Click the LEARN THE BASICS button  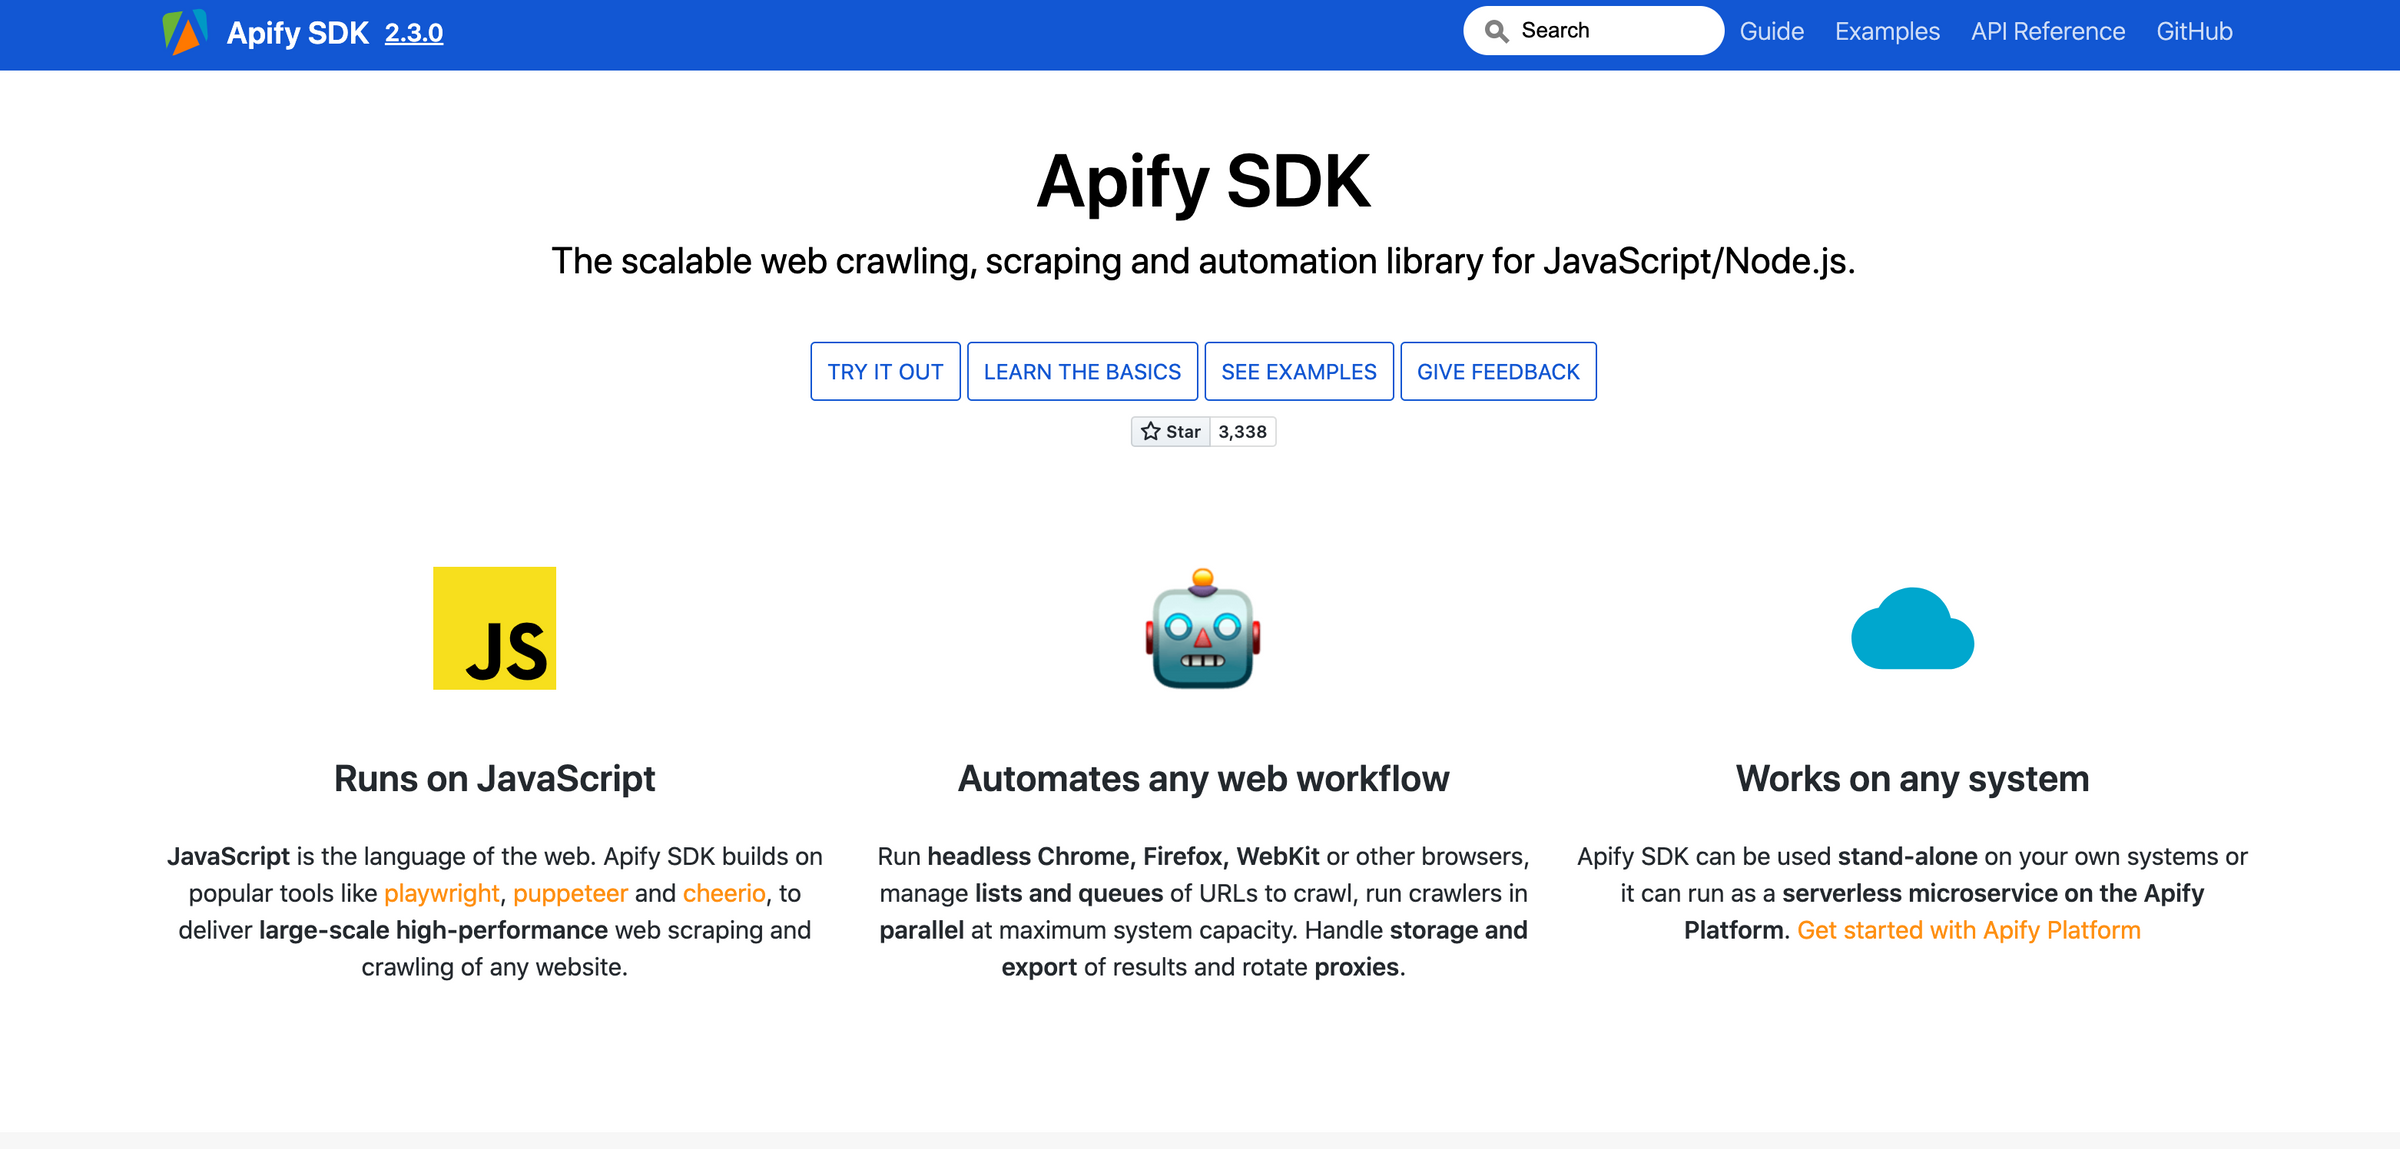click(1082, 371)
